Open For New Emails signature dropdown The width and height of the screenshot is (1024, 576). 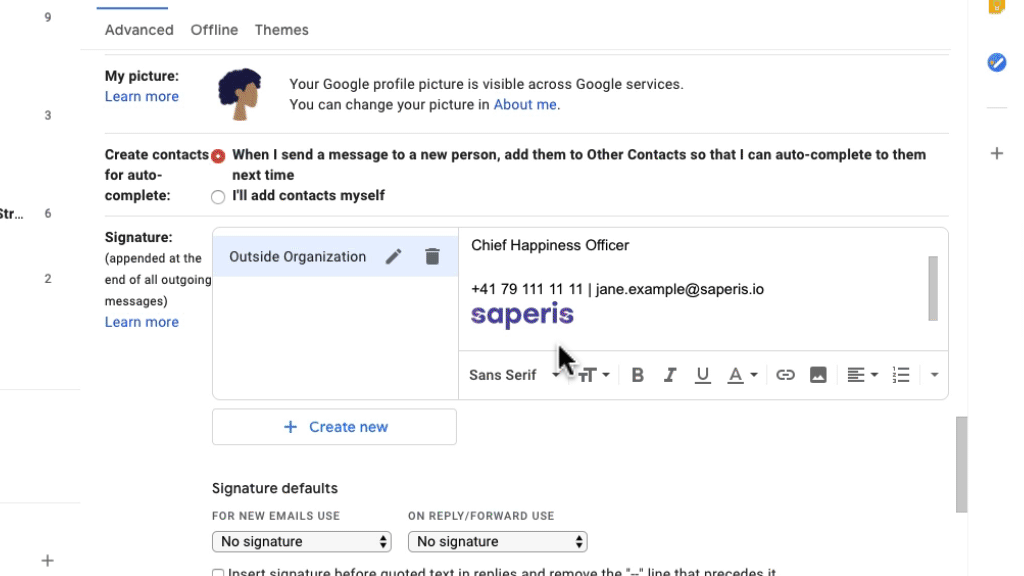coord(302,541)
